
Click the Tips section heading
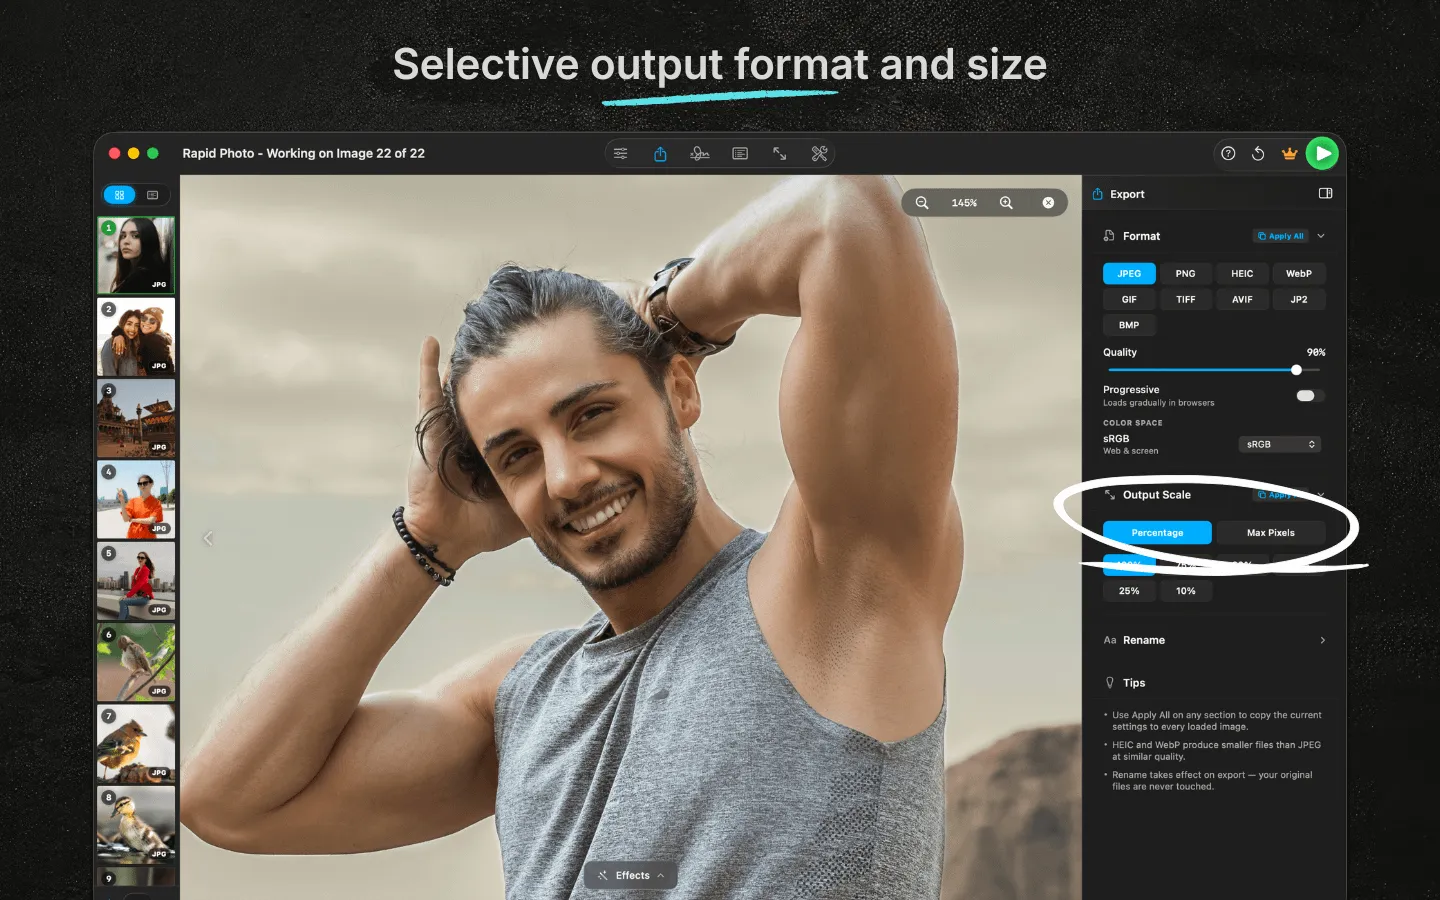[1134, 683]
